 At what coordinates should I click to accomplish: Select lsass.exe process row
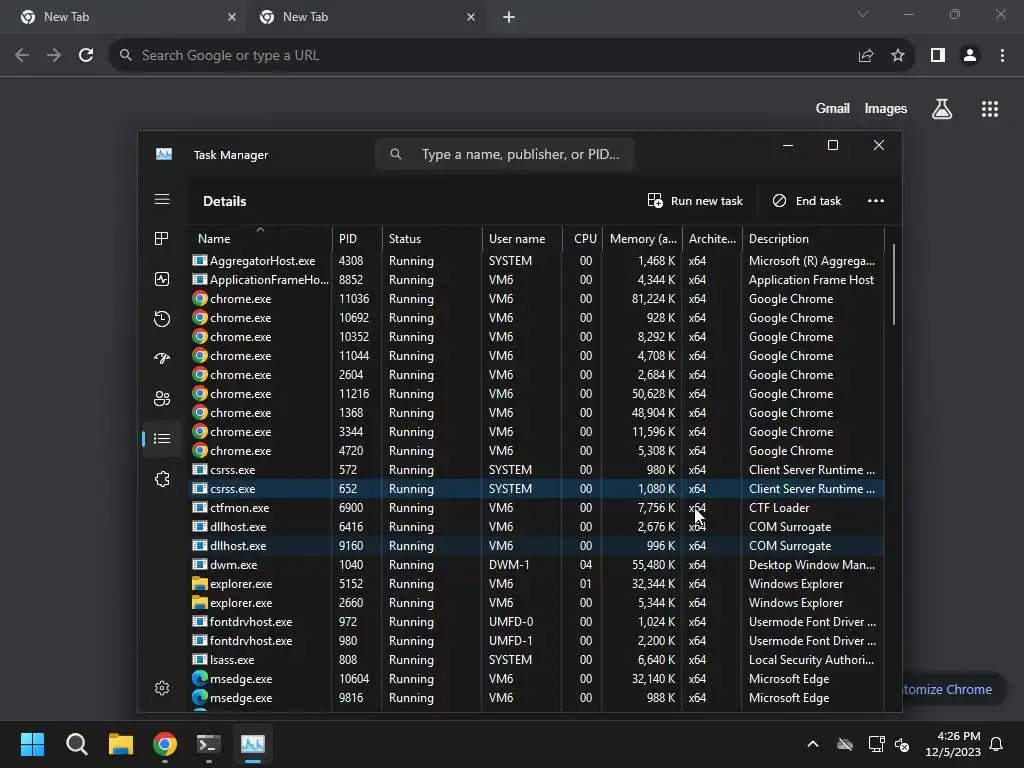(536, 660)
